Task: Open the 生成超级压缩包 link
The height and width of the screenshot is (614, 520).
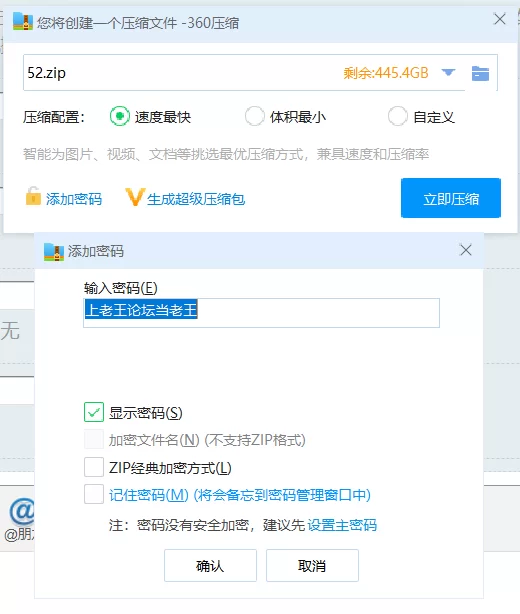Action: coord(196,199)
